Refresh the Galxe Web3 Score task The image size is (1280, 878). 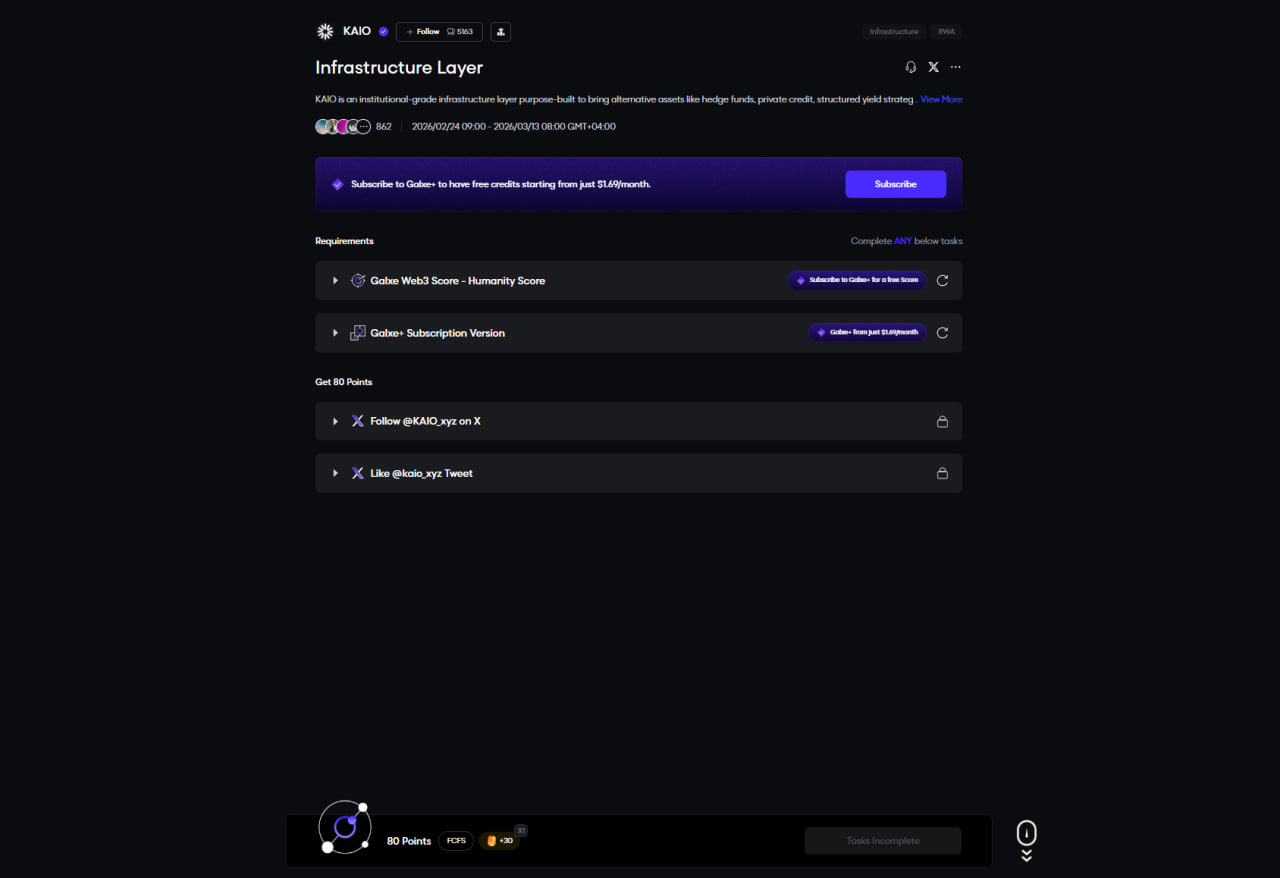pyautogui.click(x=942, y=280)
